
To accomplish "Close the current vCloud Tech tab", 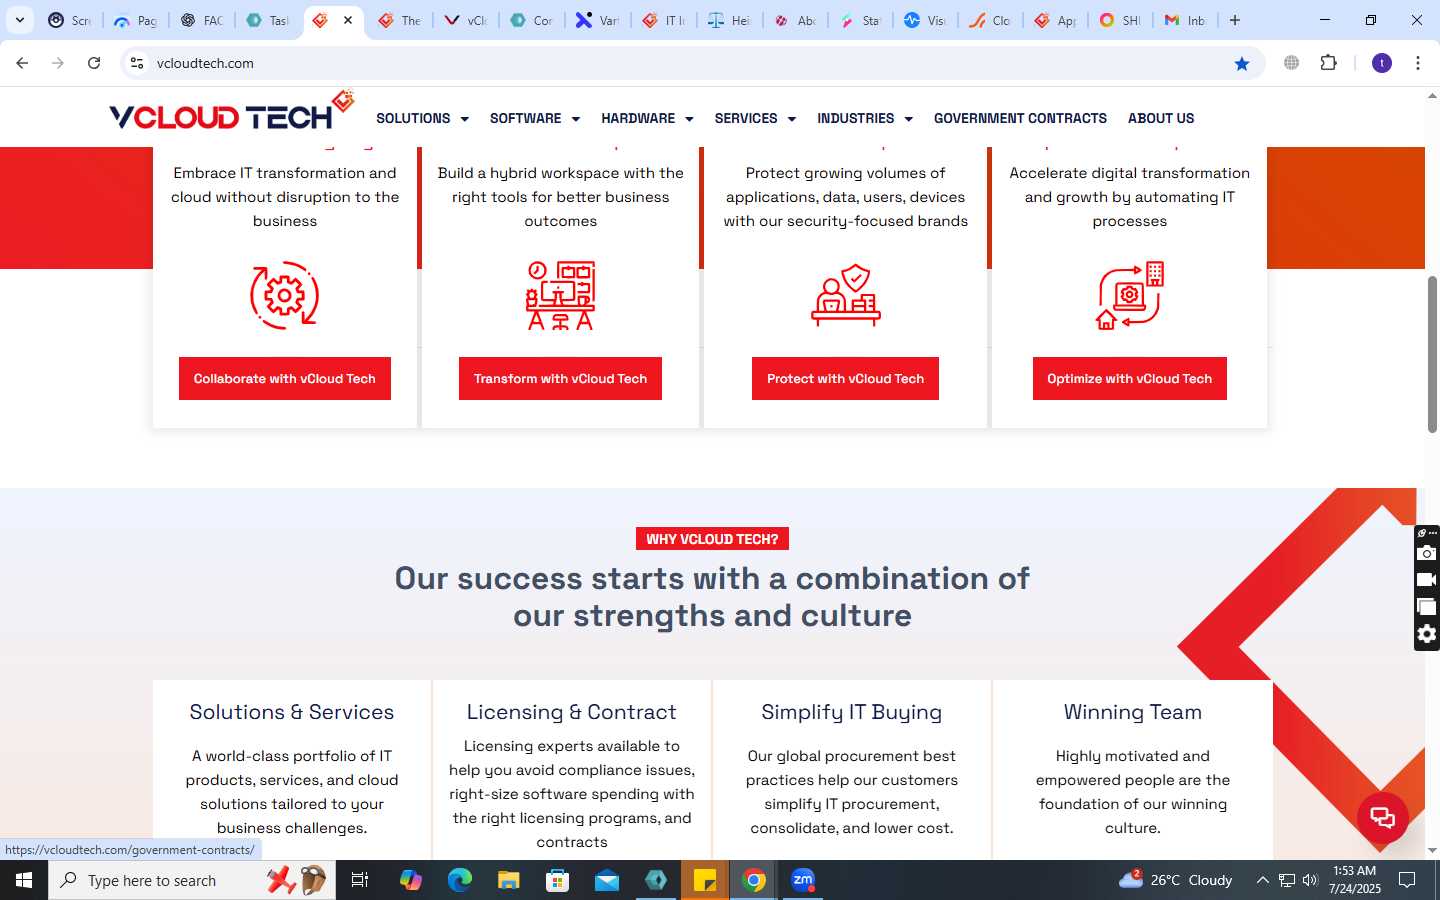I will [348, 20].
